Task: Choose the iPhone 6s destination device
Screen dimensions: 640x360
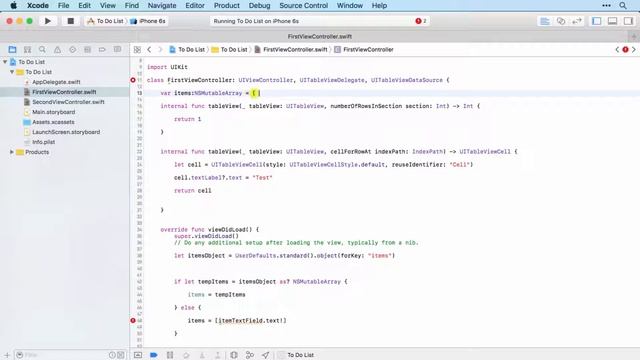Action: pyautogui.click(x=148, y=21)
